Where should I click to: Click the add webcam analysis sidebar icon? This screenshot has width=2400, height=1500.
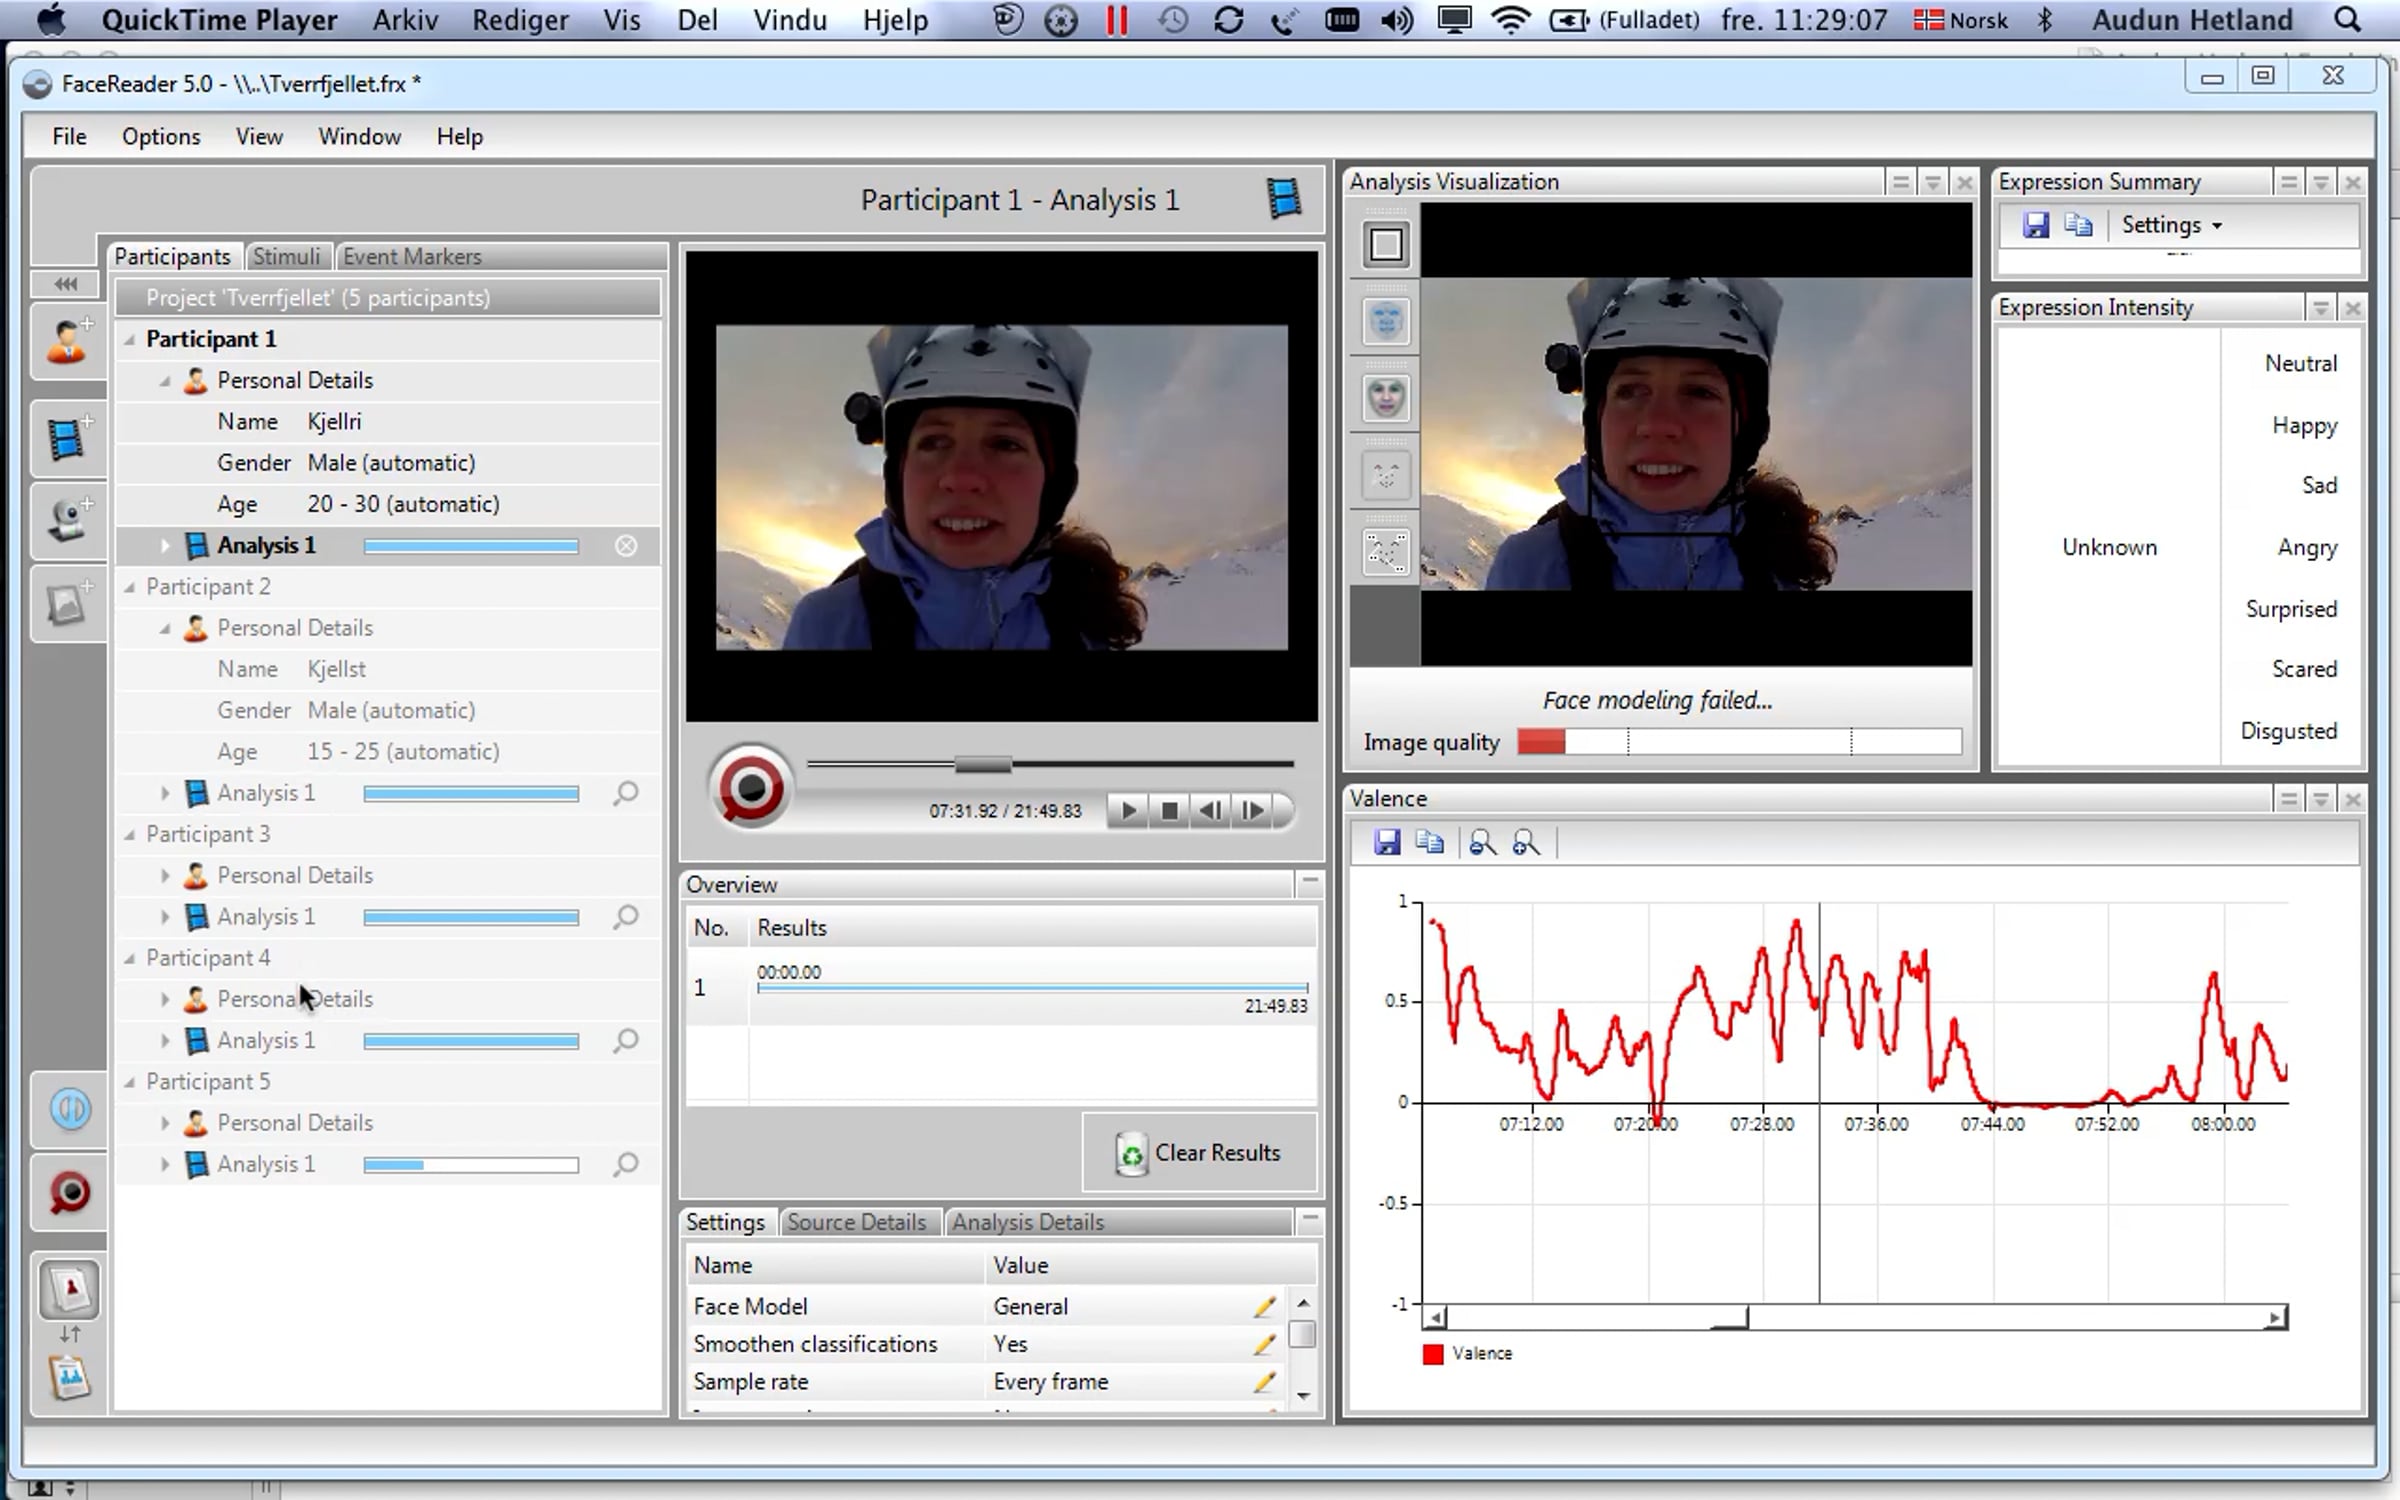click(68, 521)
